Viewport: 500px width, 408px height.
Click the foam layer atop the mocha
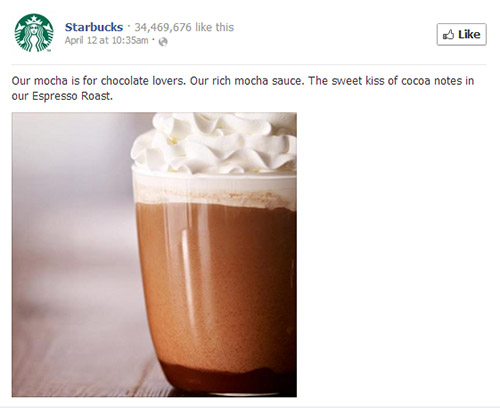point(215,192)
